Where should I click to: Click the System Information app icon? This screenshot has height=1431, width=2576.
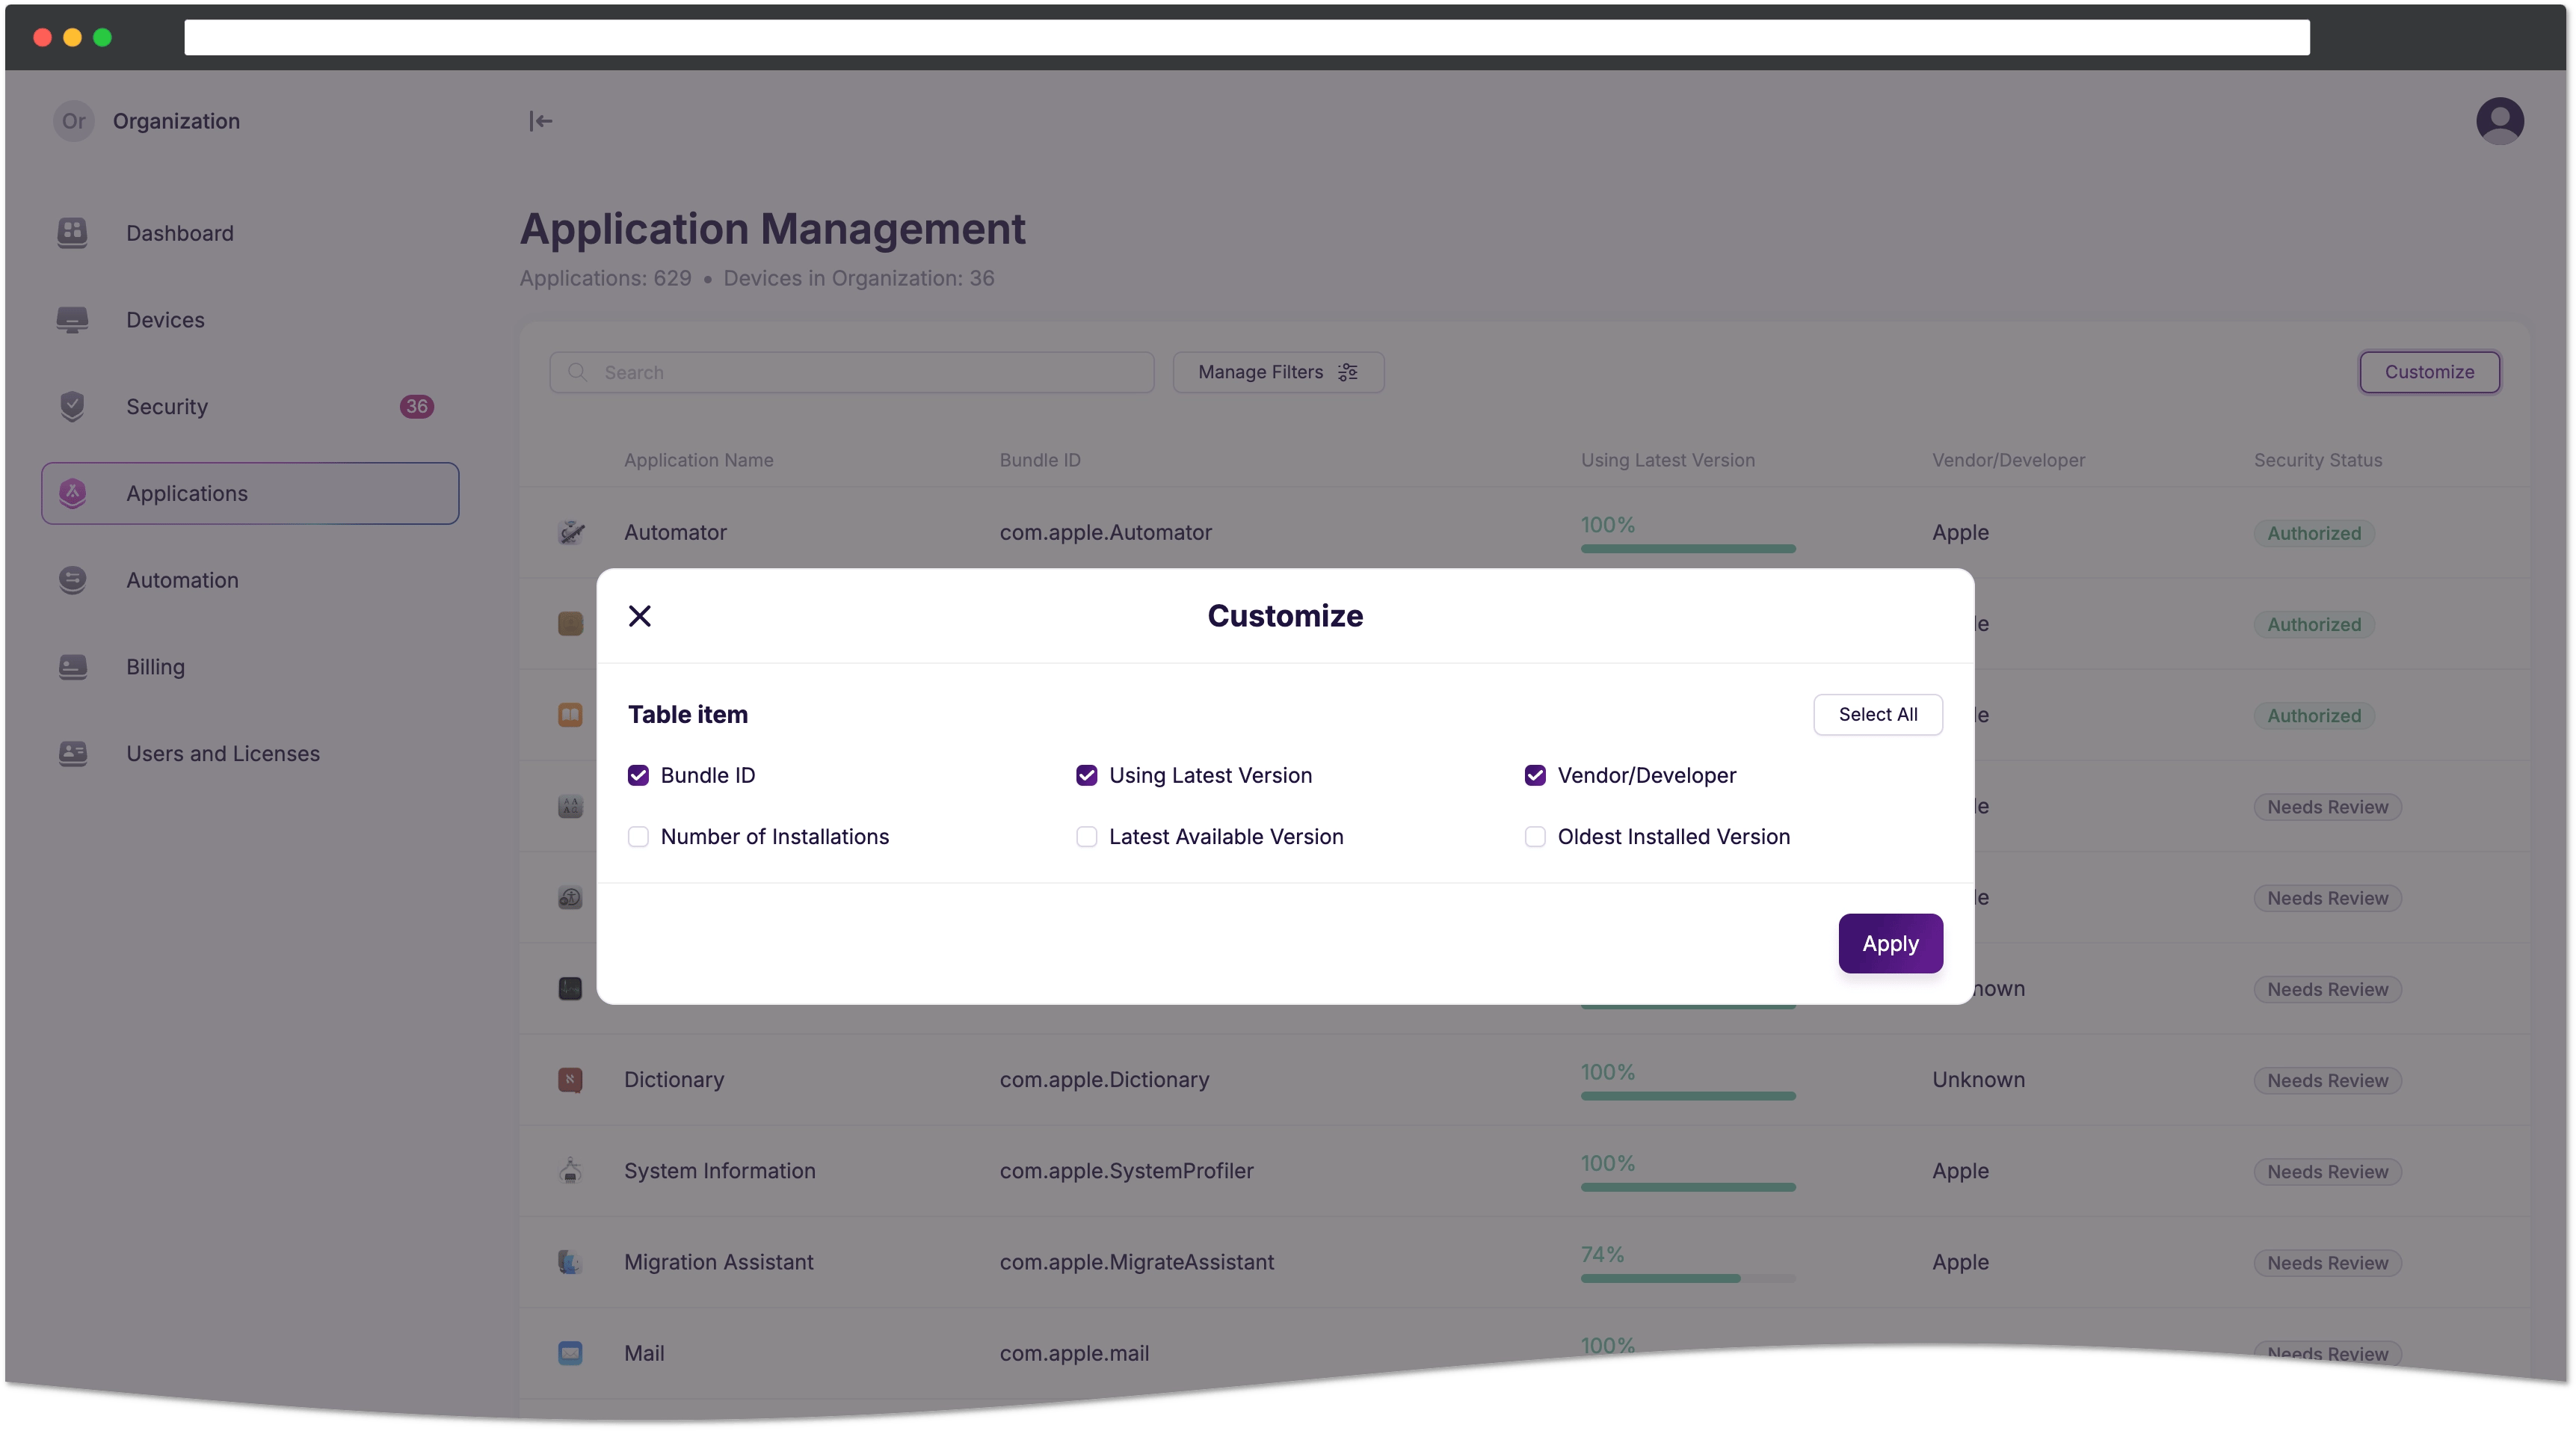click(x=570, y=1170)
